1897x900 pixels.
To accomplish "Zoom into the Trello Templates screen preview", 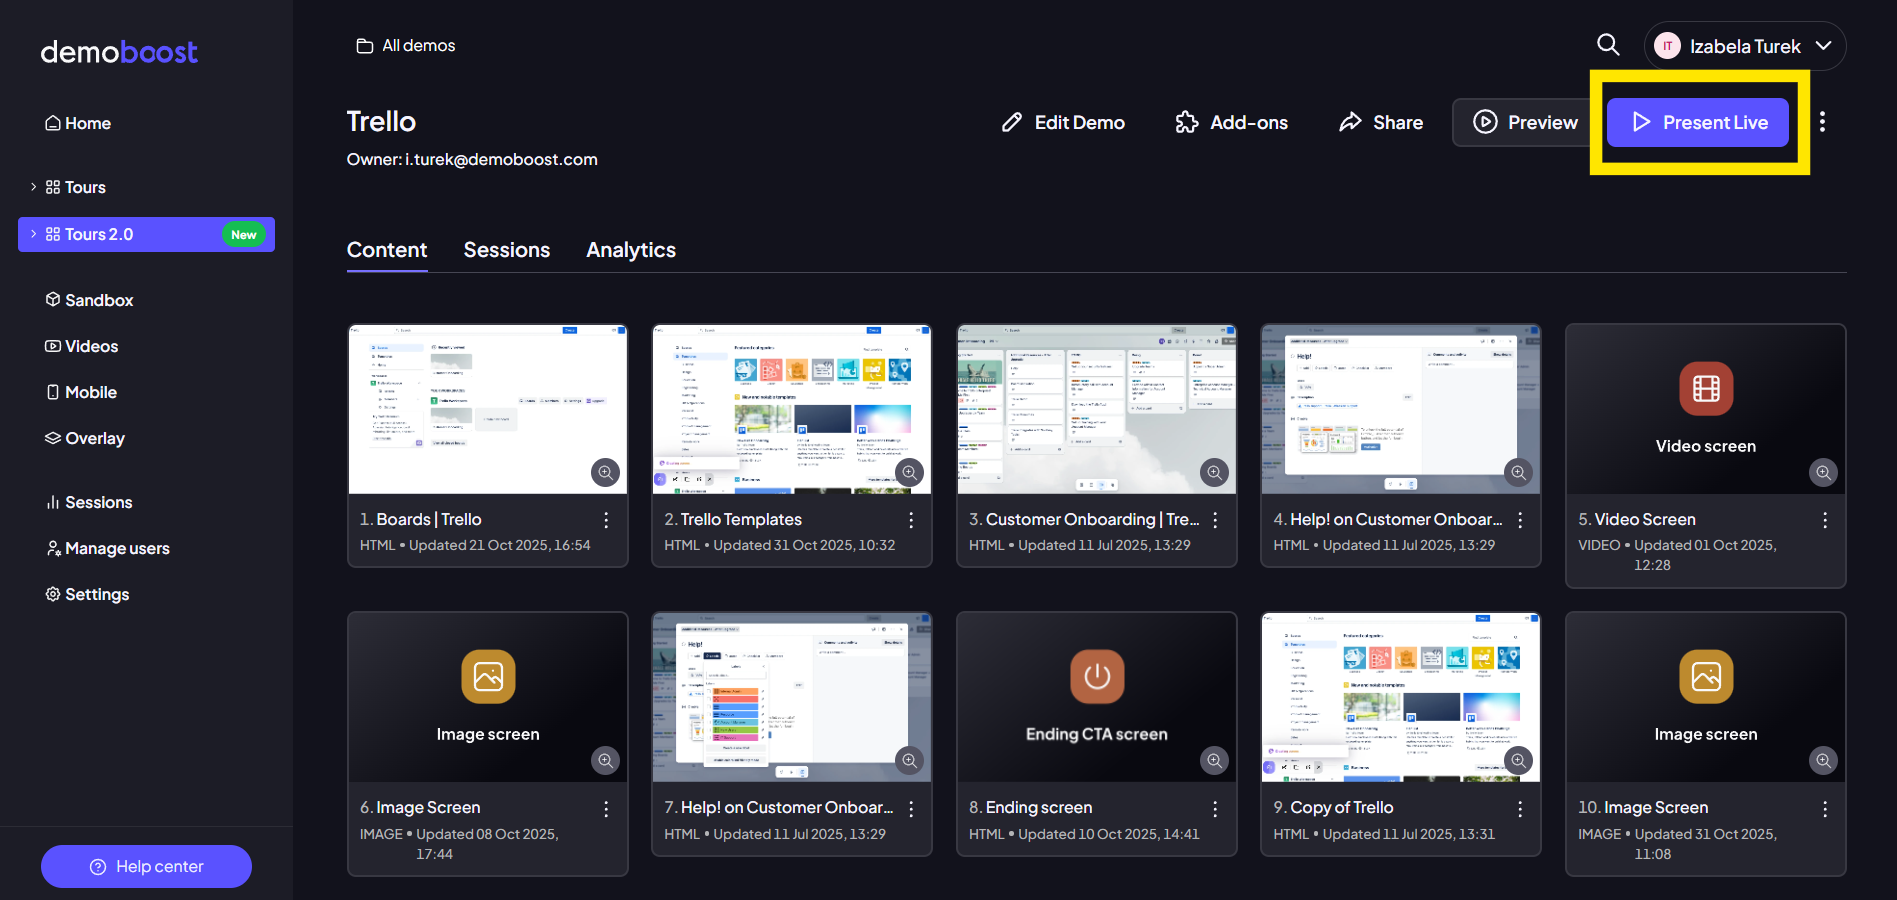I will (x=909, y=472).
